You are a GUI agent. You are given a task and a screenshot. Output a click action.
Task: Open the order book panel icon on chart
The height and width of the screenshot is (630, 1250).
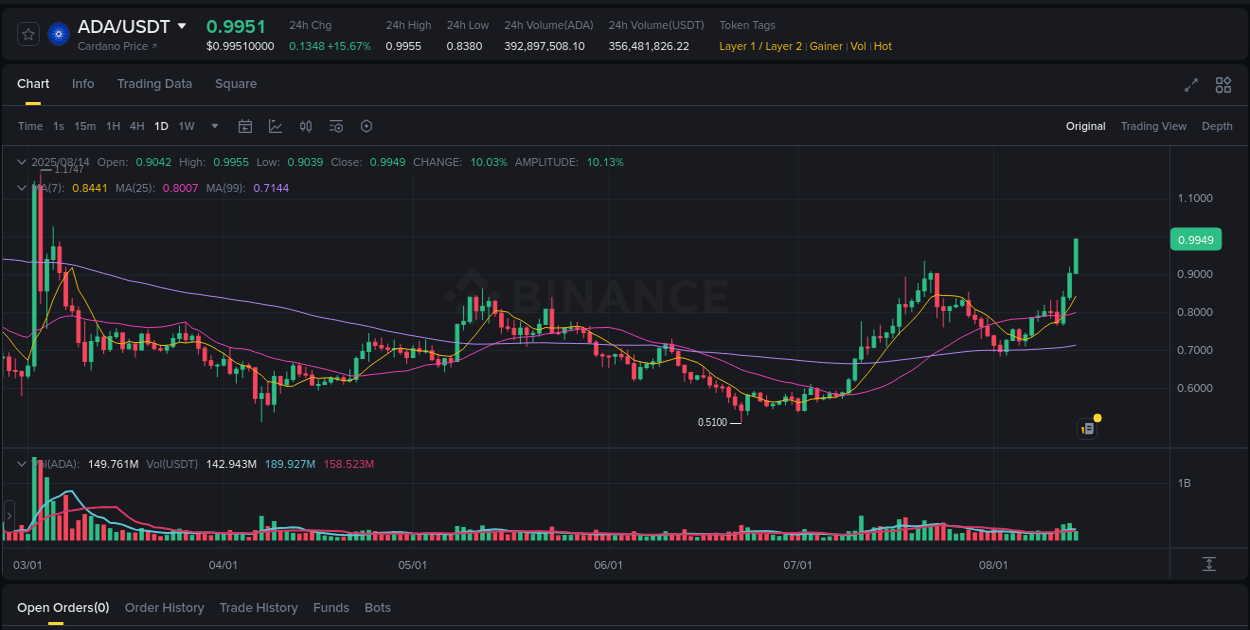1087,428
